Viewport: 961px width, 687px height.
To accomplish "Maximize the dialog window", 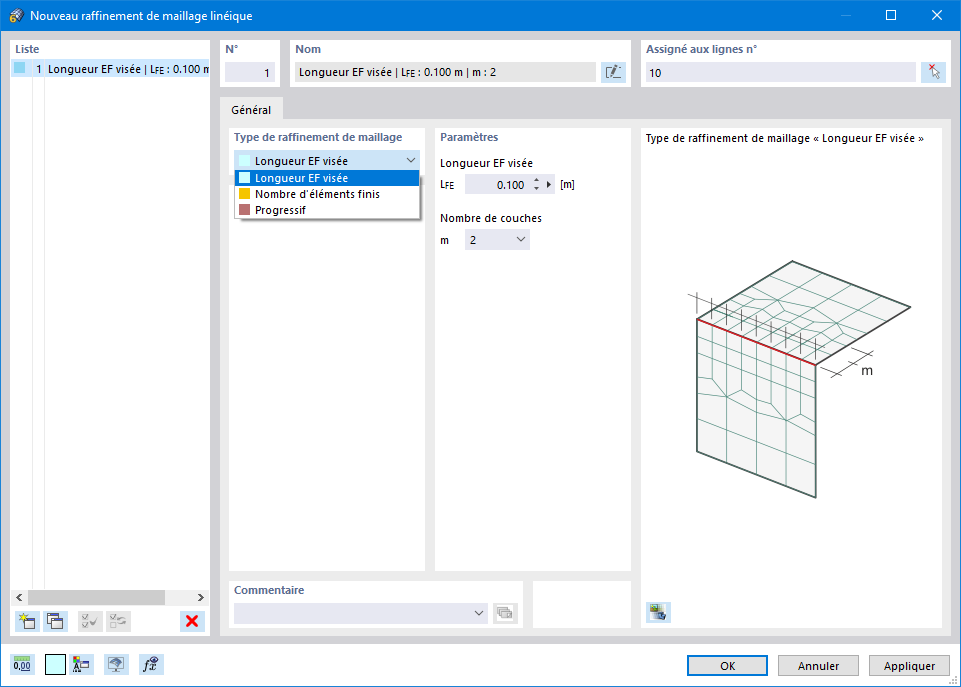I will 891,15.
